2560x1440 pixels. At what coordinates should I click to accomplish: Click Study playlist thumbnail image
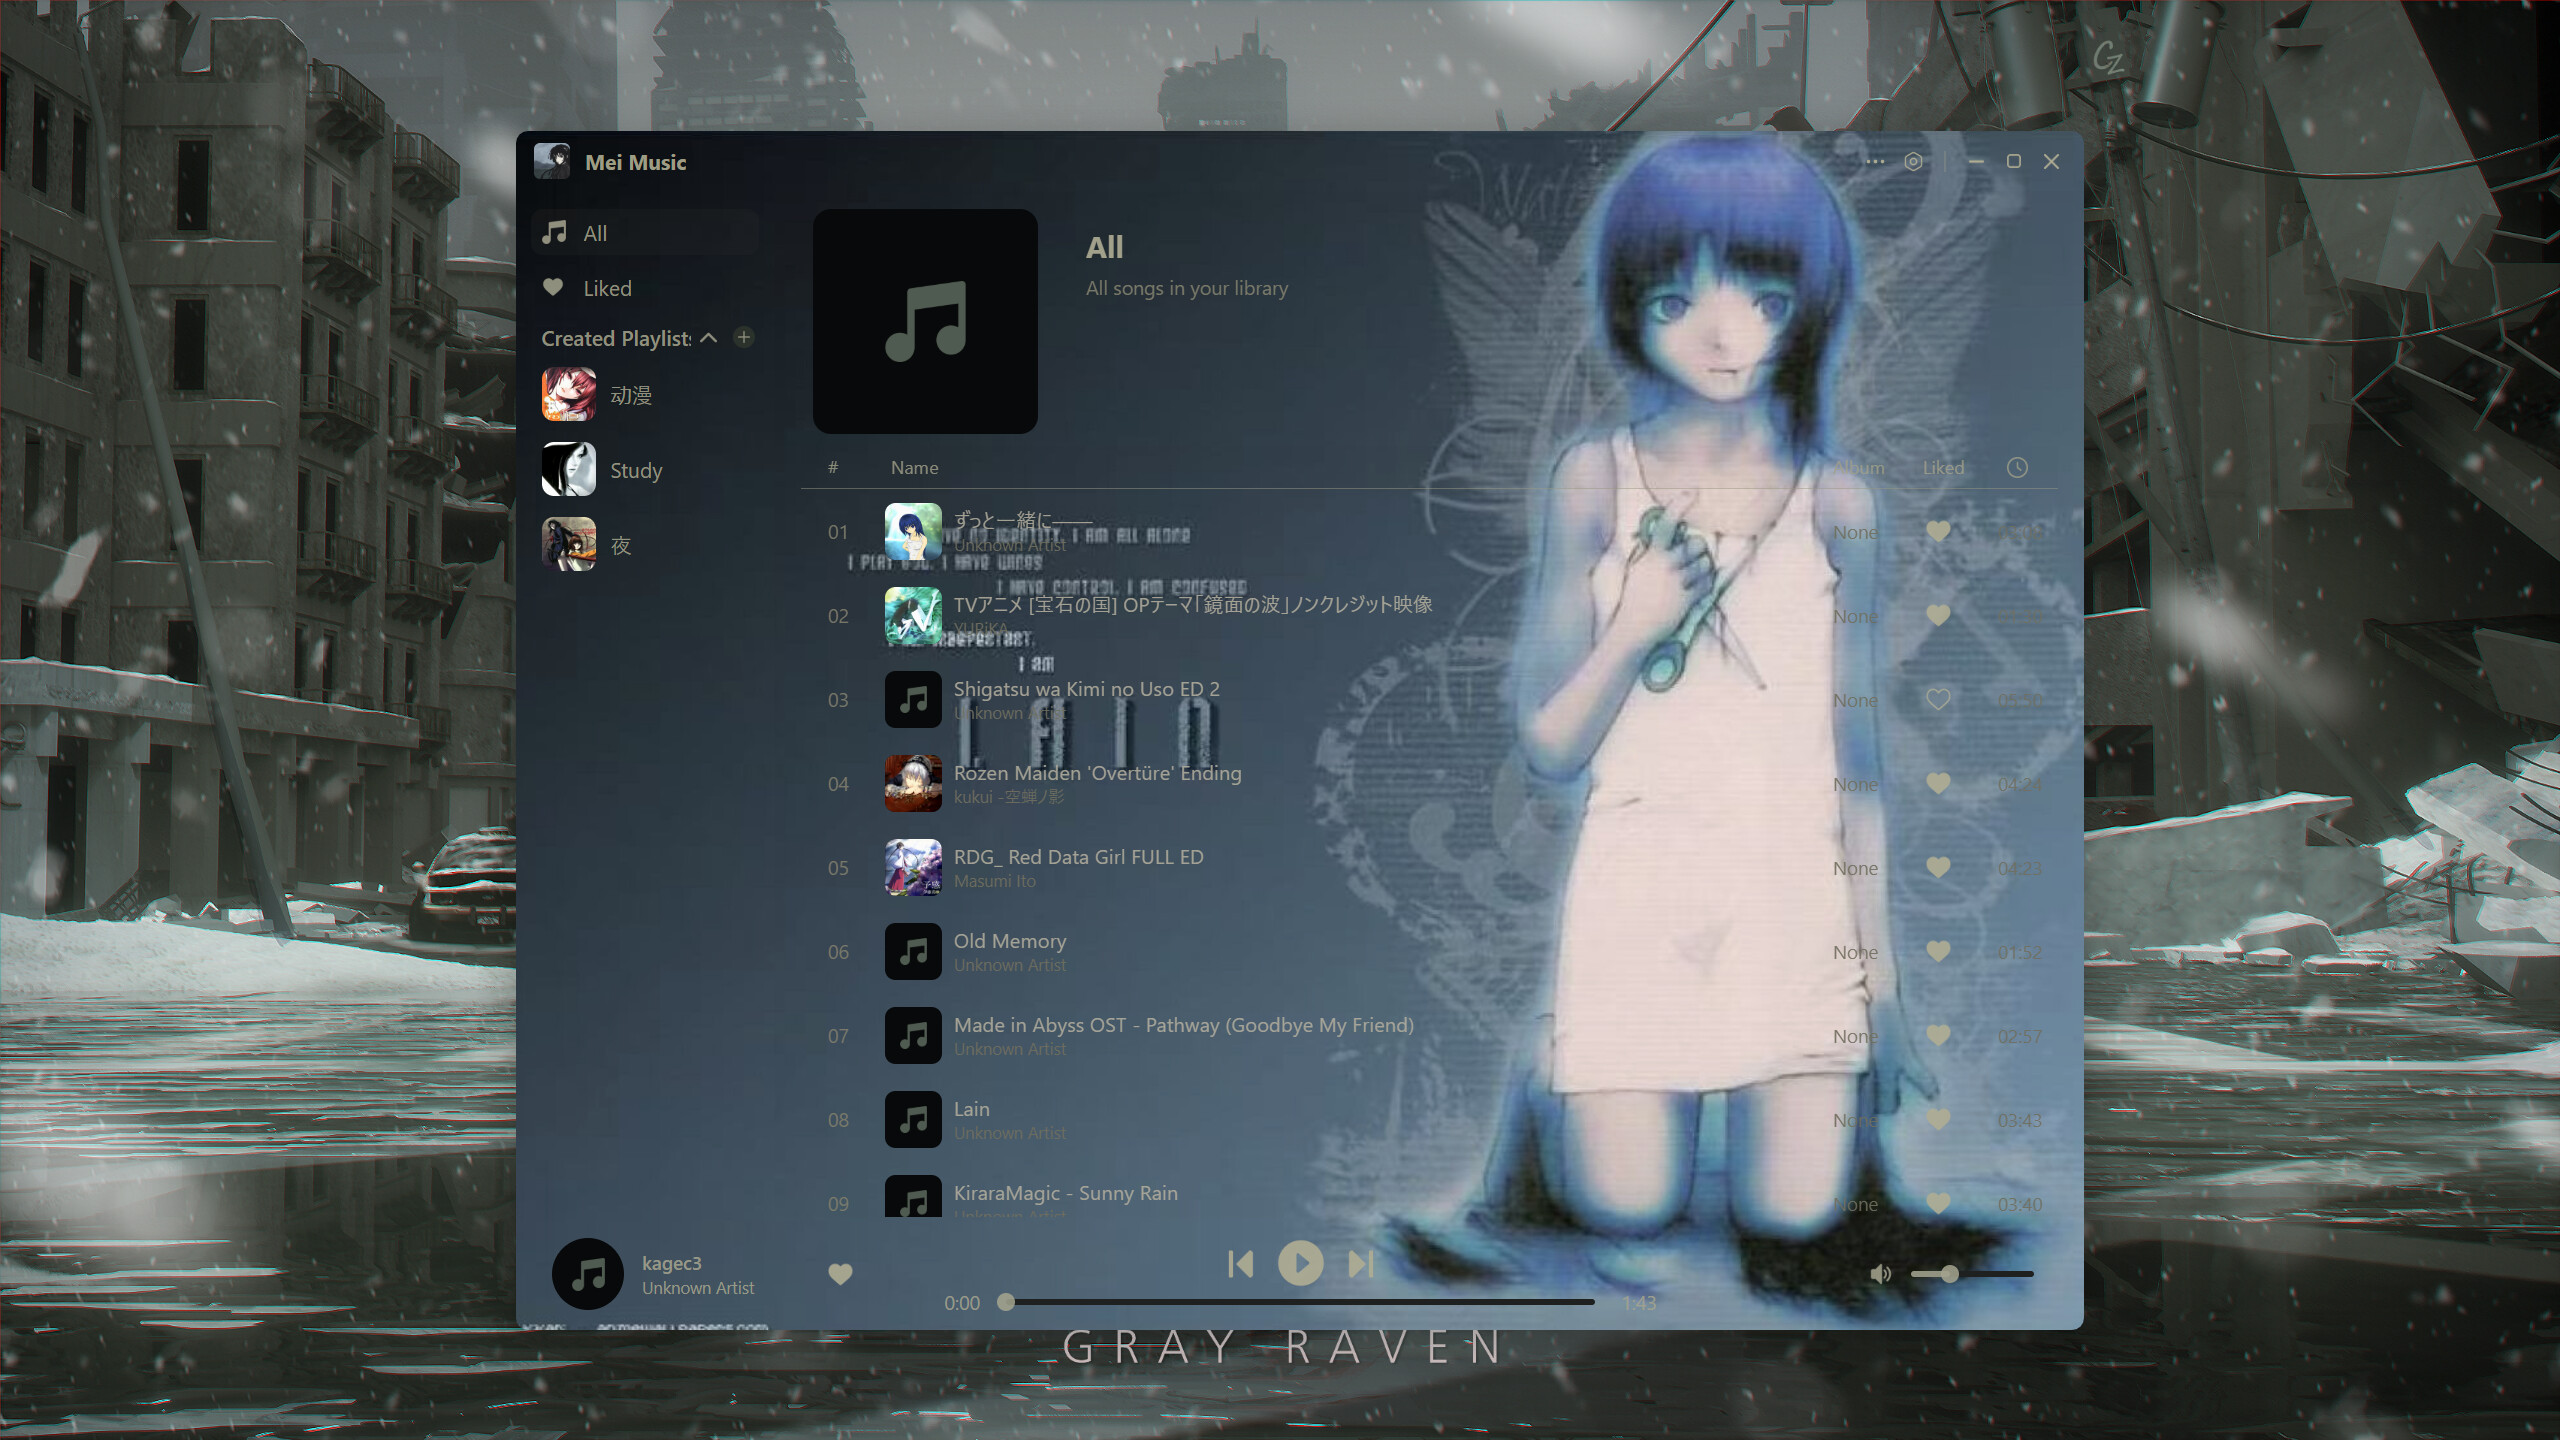click(569, 470)
